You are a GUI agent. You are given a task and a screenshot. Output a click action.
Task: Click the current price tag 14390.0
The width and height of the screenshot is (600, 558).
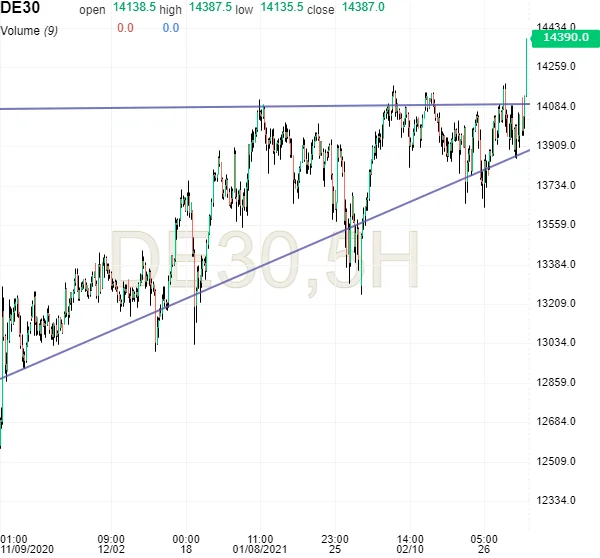[x=565, y=37]
